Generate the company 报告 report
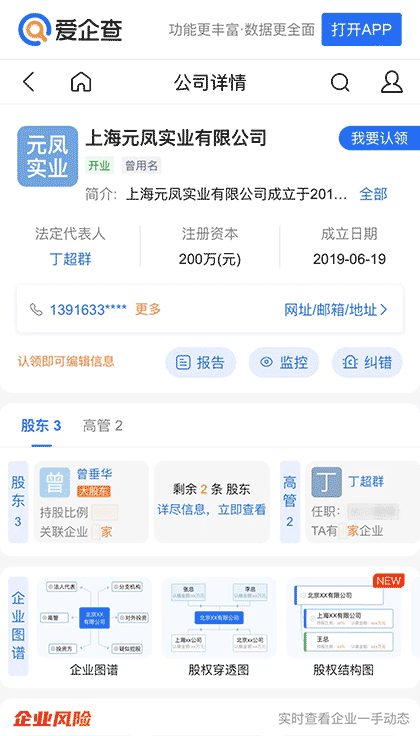The image size is (420, 736). (200, 362)
